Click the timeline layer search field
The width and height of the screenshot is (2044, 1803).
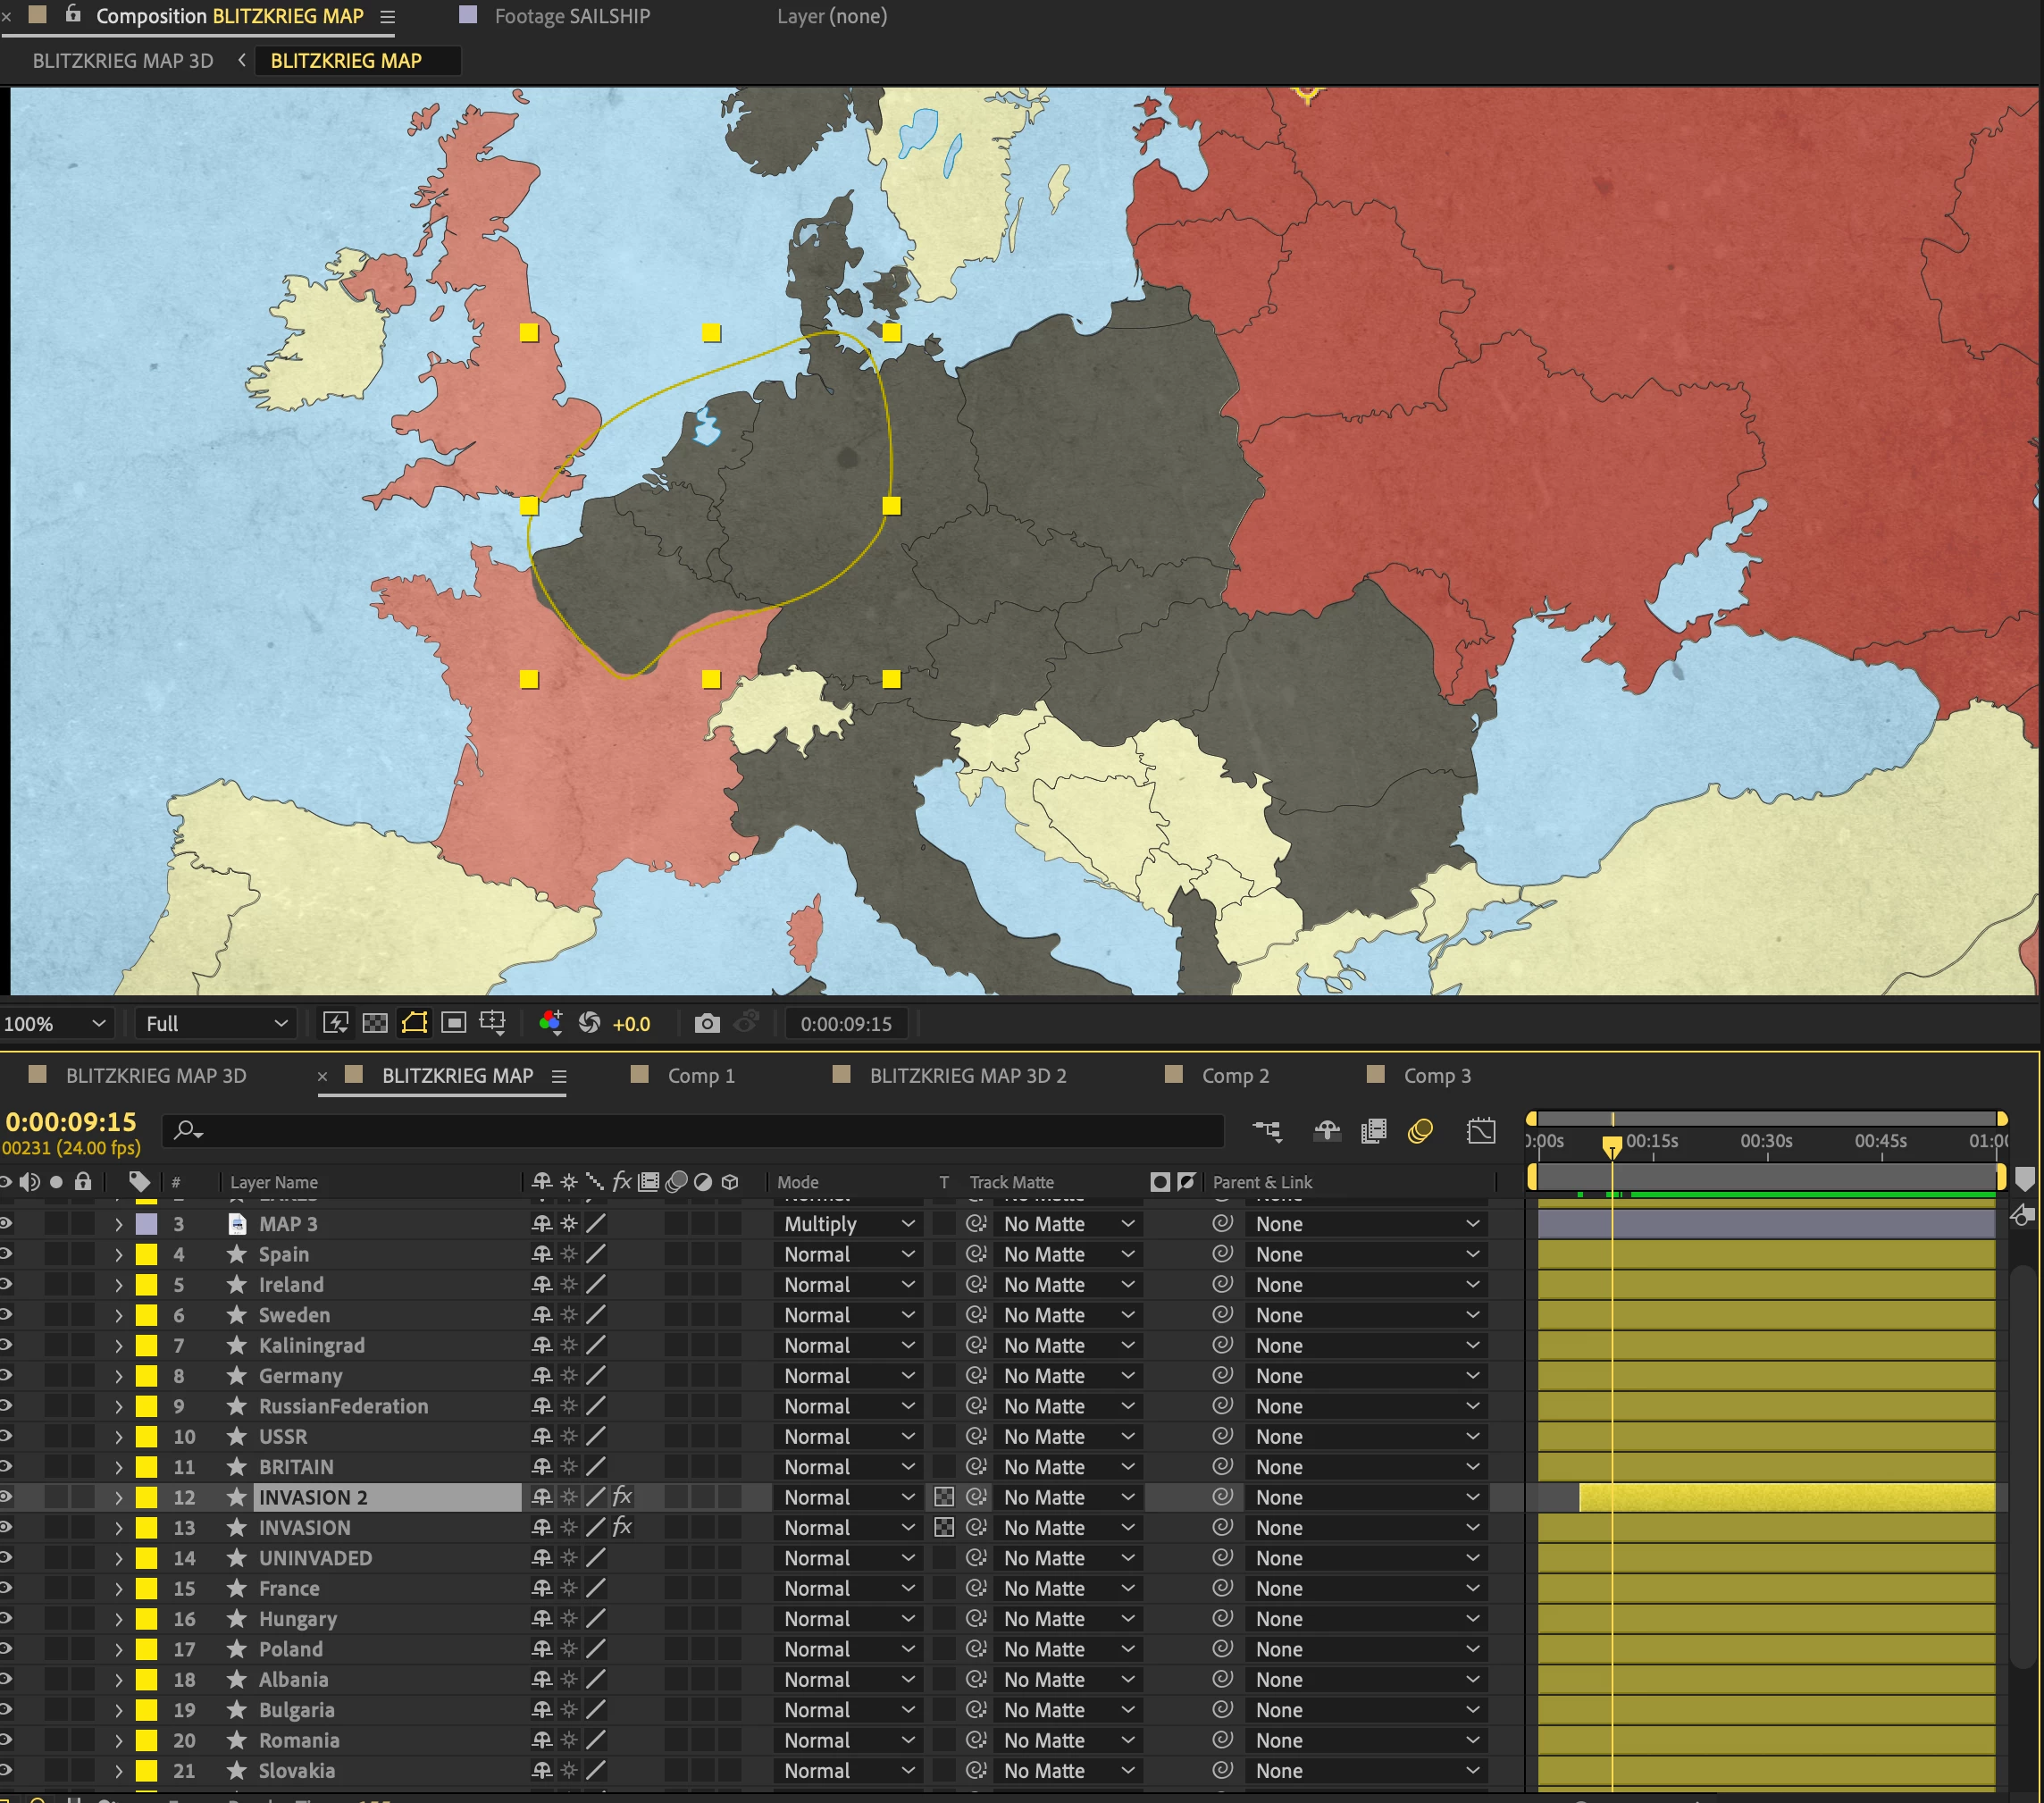pyautogui.click(x=700, y=1131)
